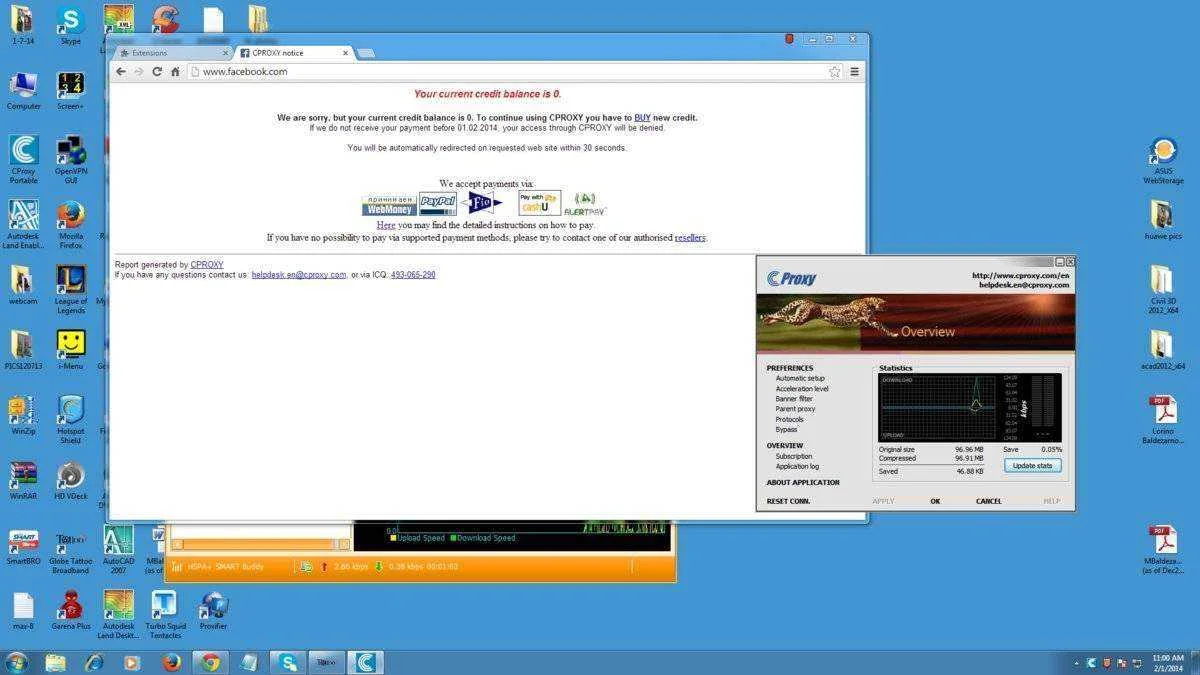Viewport: 1200px width, 675px height.
Task: Open the CPROXY link in the report footer
Action: [x=207, y=265]
